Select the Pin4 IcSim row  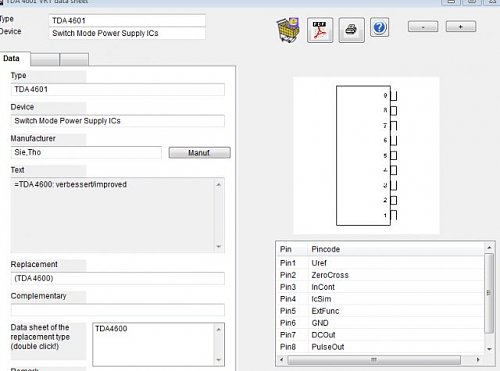point(380,299)
